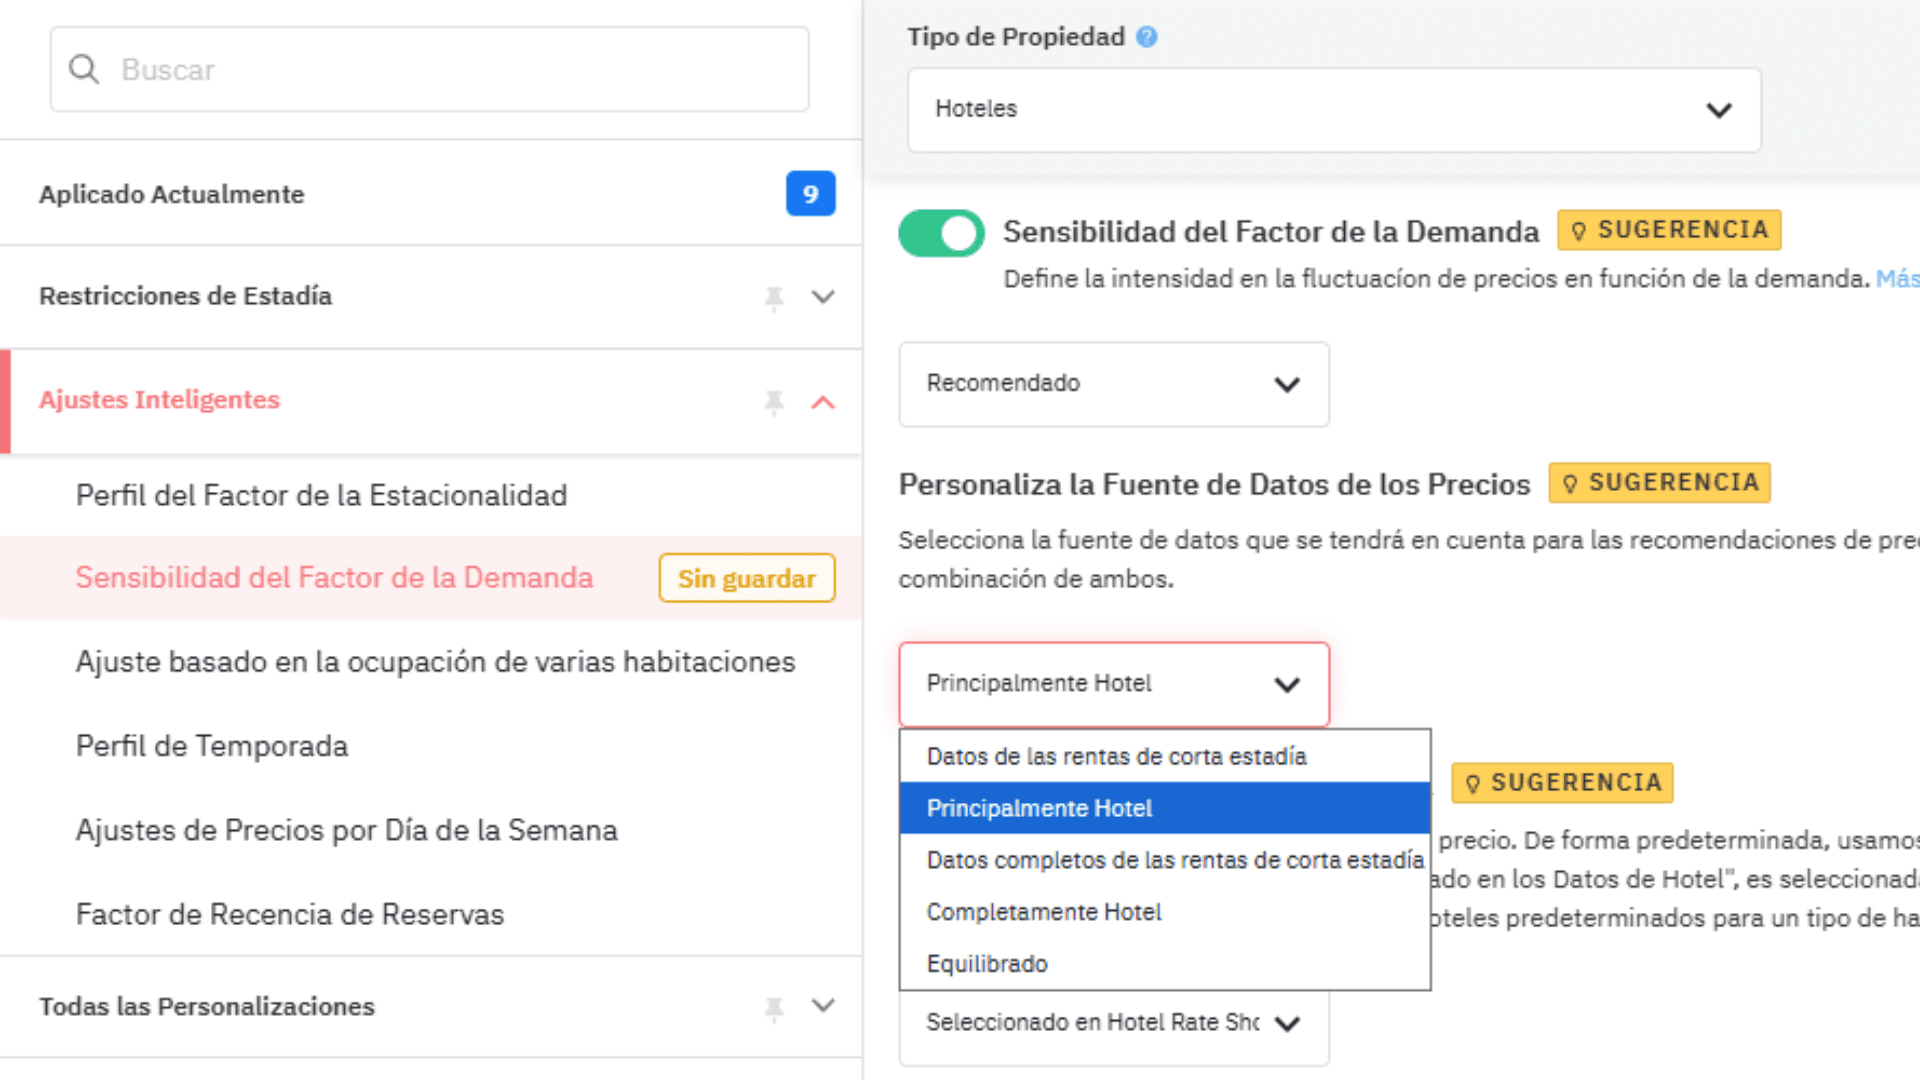Expand the Restricciones de Estadía section
Screen dimensions: 1920x1080
click(823, 297)
